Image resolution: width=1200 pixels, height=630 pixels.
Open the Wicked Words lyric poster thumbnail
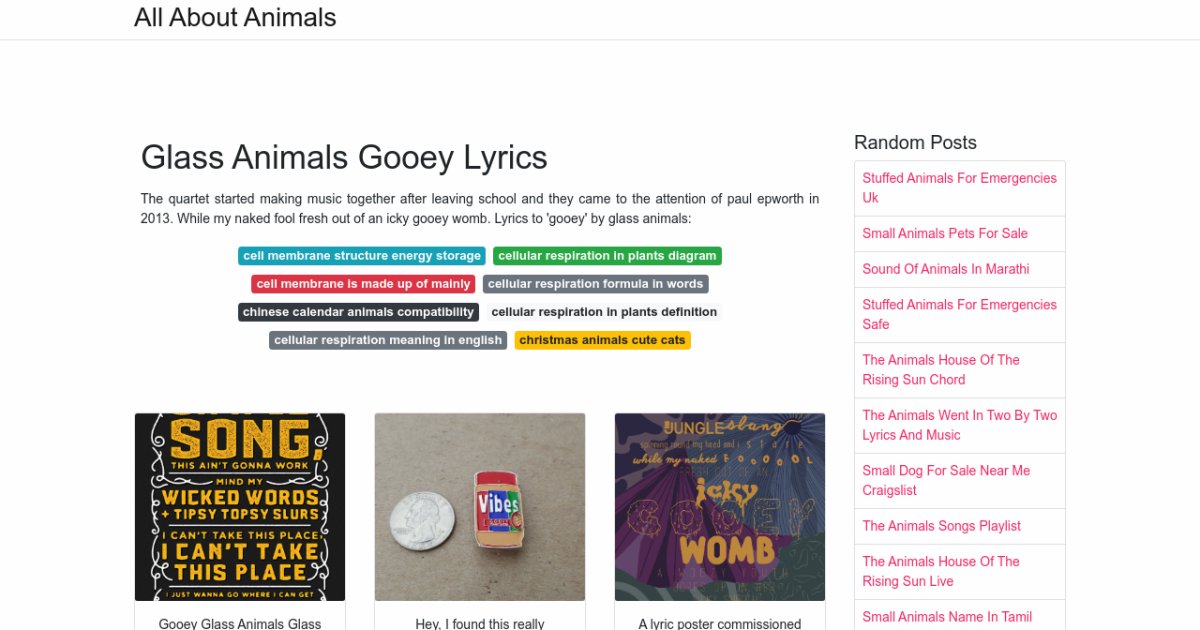pyautogui.click(x=240, y=507)
